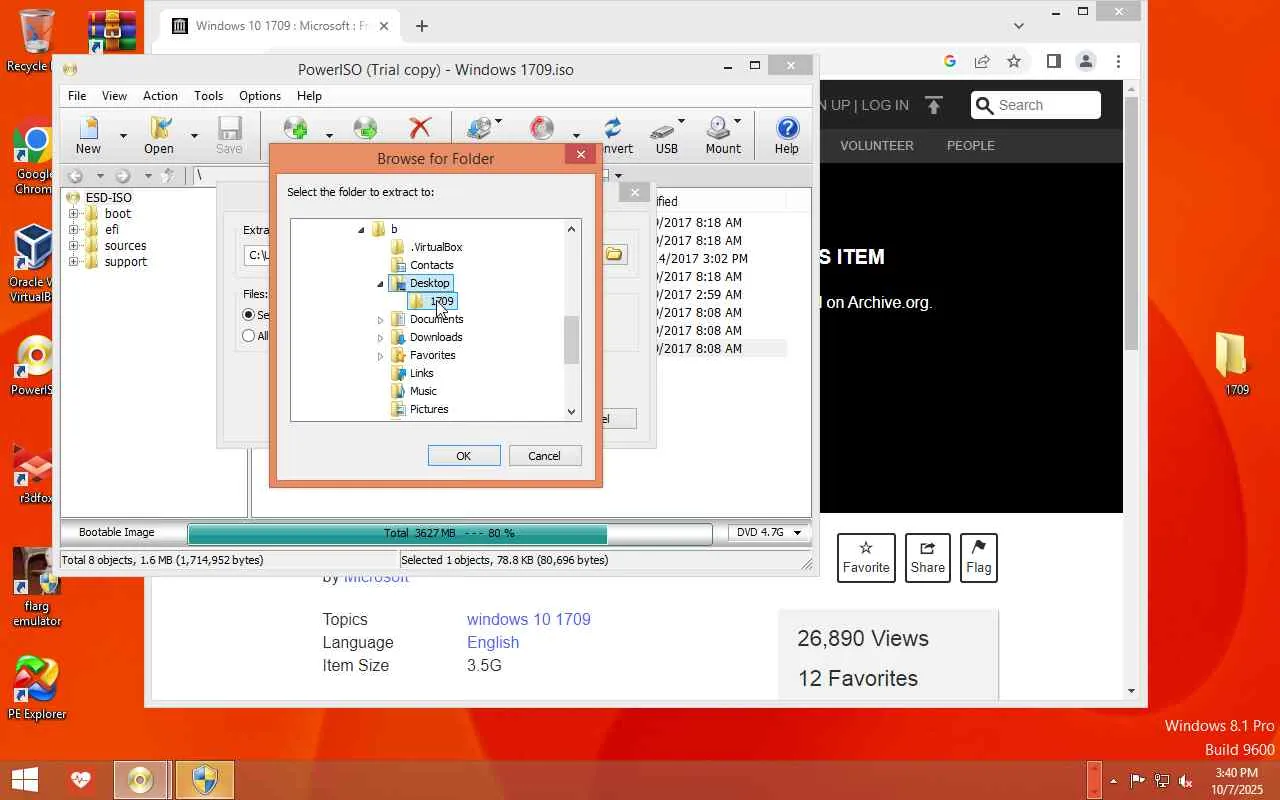The height and width of the screenshot is (800, 1280).
Task: Click the Burn red disc toolbar icon
Action: pyautogui.click(x=542, y=128)
